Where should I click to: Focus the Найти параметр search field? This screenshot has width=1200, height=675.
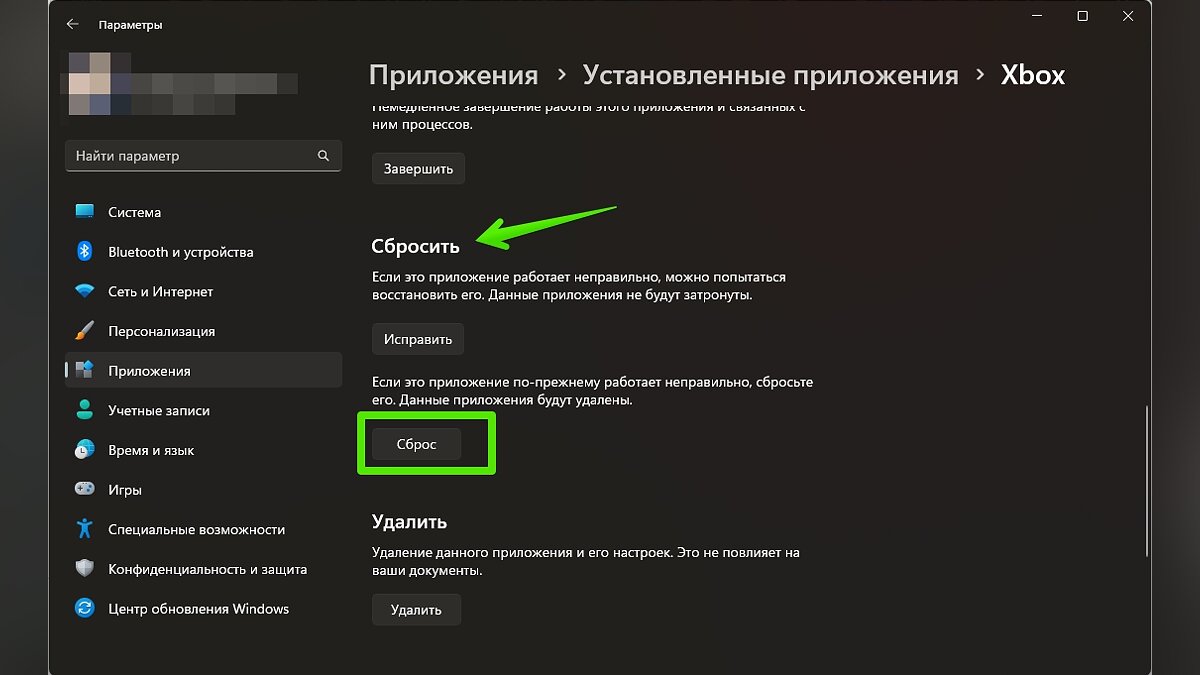point(190,156)
